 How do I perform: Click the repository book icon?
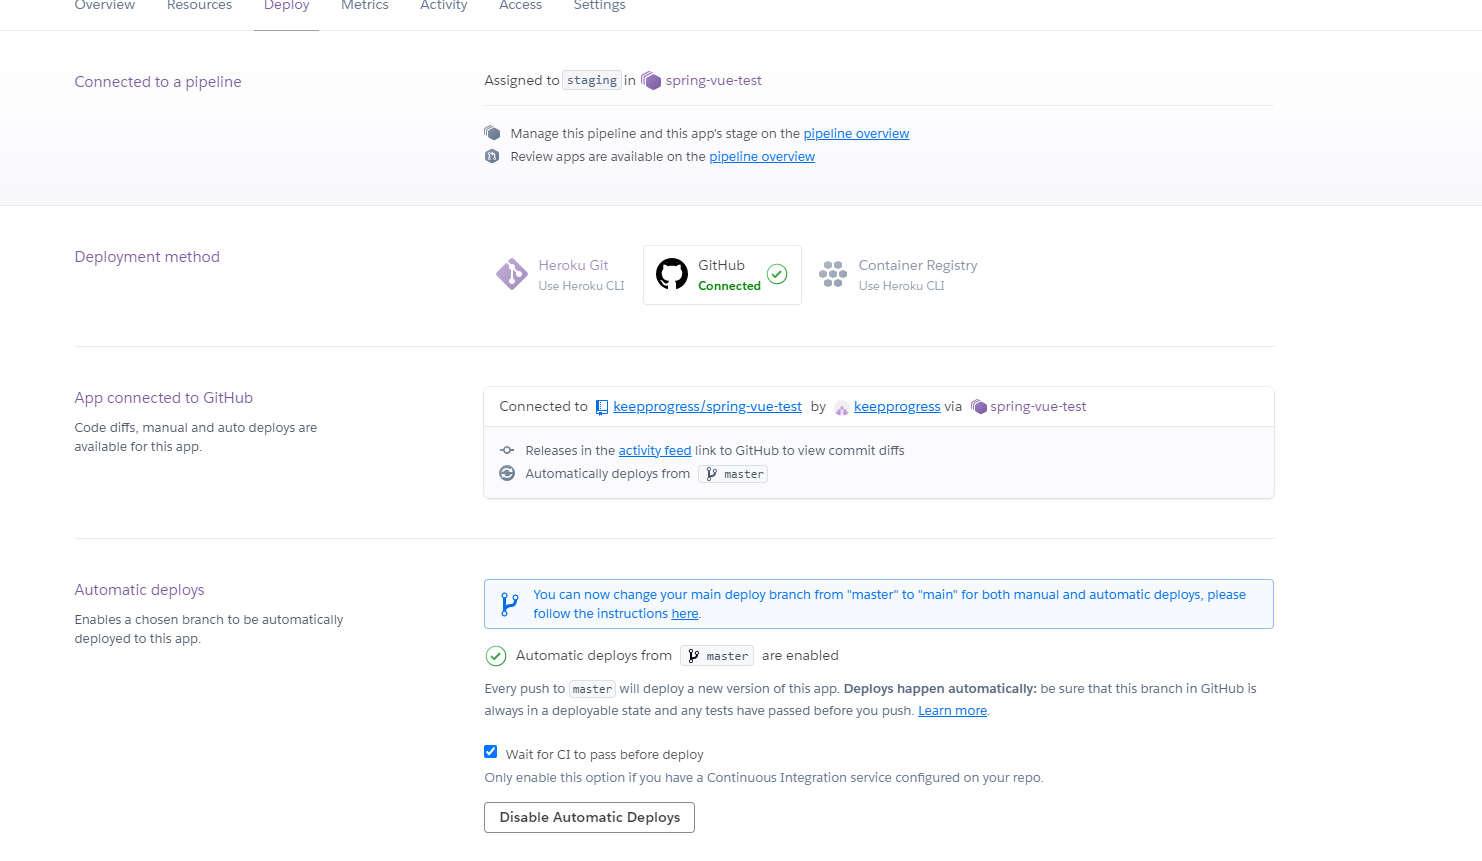[x=602, y=407]
